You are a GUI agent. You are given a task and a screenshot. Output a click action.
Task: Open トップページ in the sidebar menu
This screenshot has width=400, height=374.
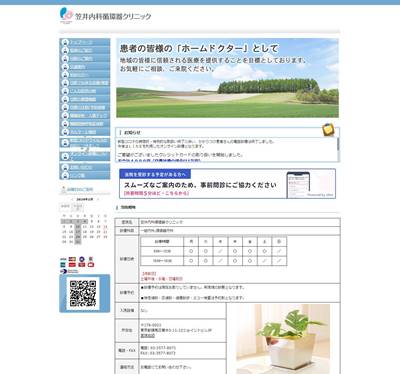coord(85,42)
